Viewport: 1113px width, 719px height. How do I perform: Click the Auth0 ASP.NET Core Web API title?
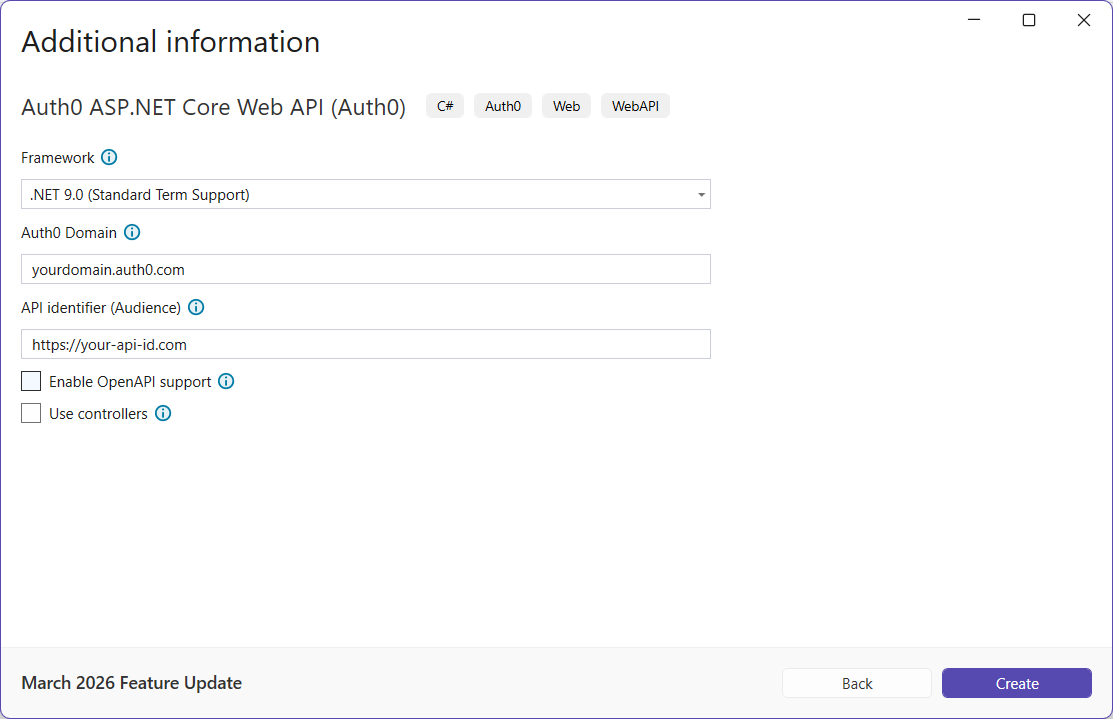214,107
